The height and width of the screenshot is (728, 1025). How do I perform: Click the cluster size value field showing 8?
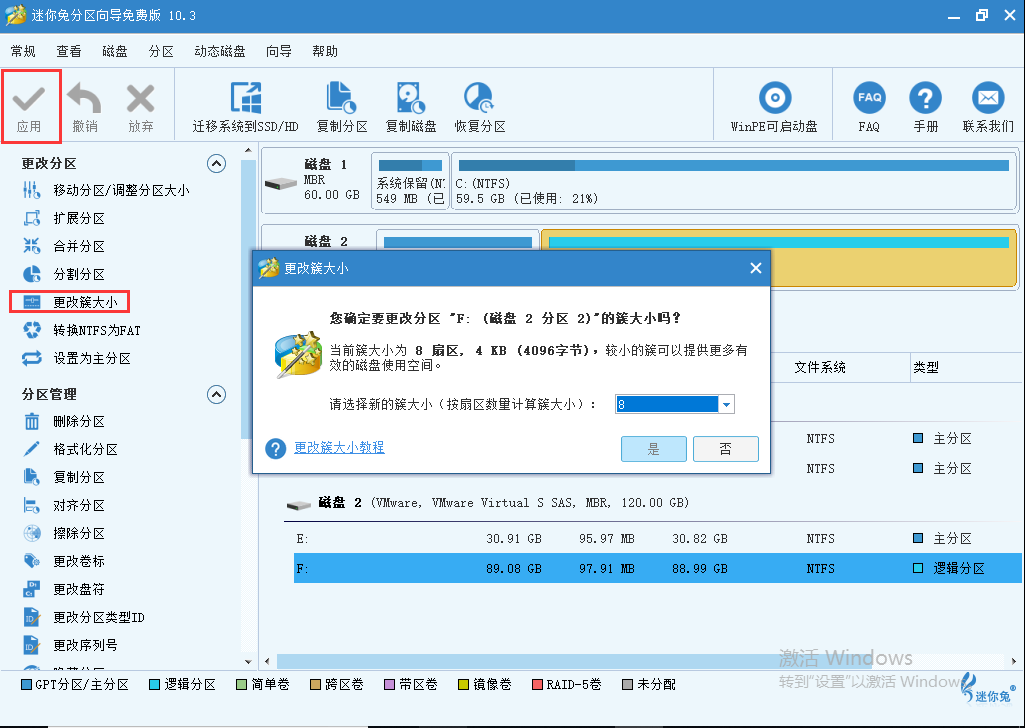[666, 405]
